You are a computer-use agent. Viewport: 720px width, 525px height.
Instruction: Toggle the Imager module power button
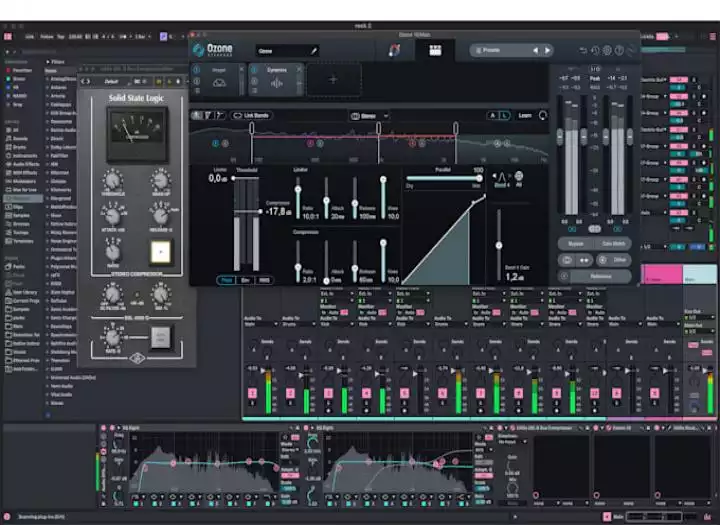(x=197, y=70)
